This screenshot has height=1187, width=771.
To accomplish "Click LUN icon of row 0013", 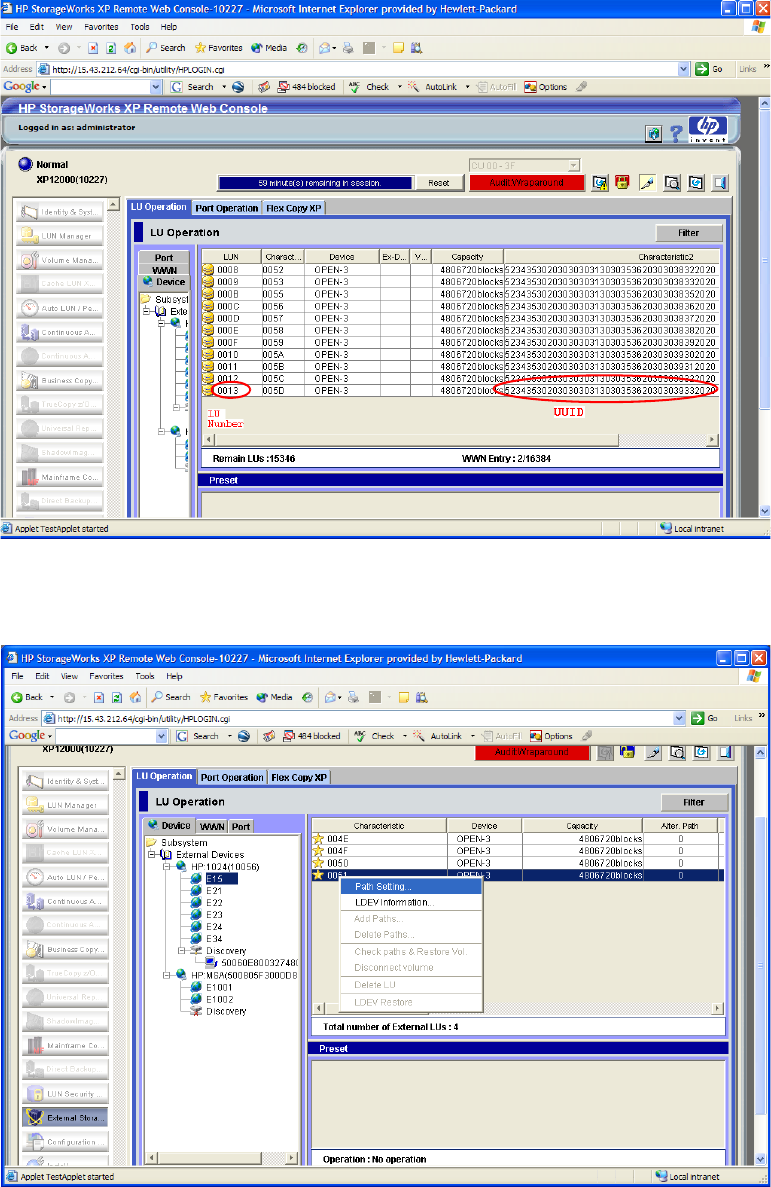I will point(208,391).
